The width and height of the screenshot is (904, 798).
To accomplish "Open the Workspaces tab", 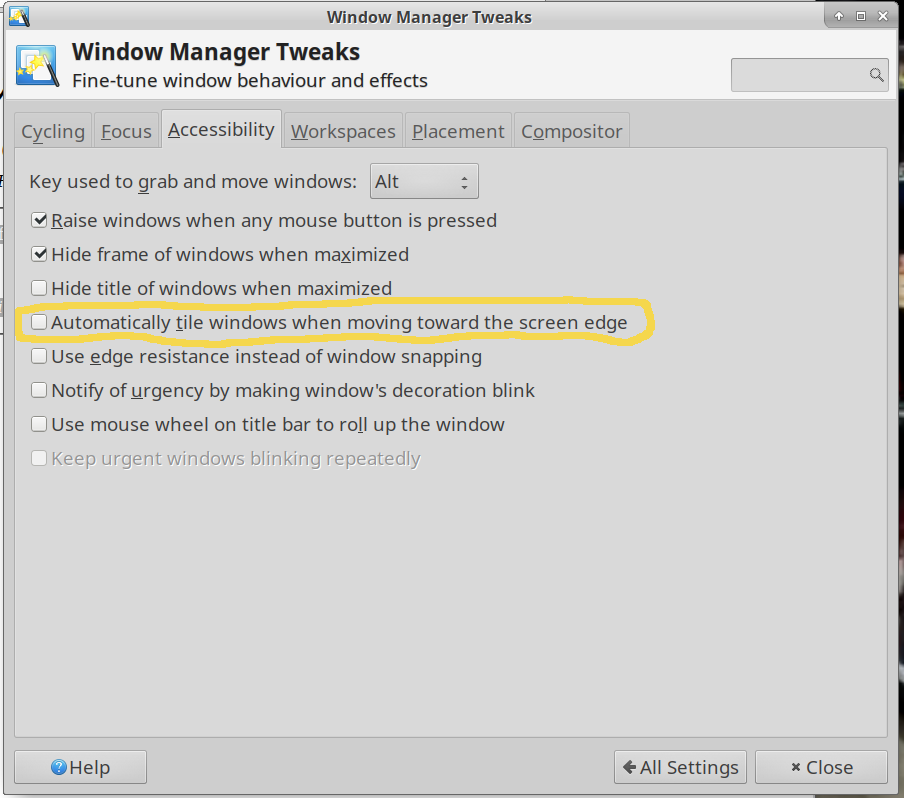I will [343, 131].
